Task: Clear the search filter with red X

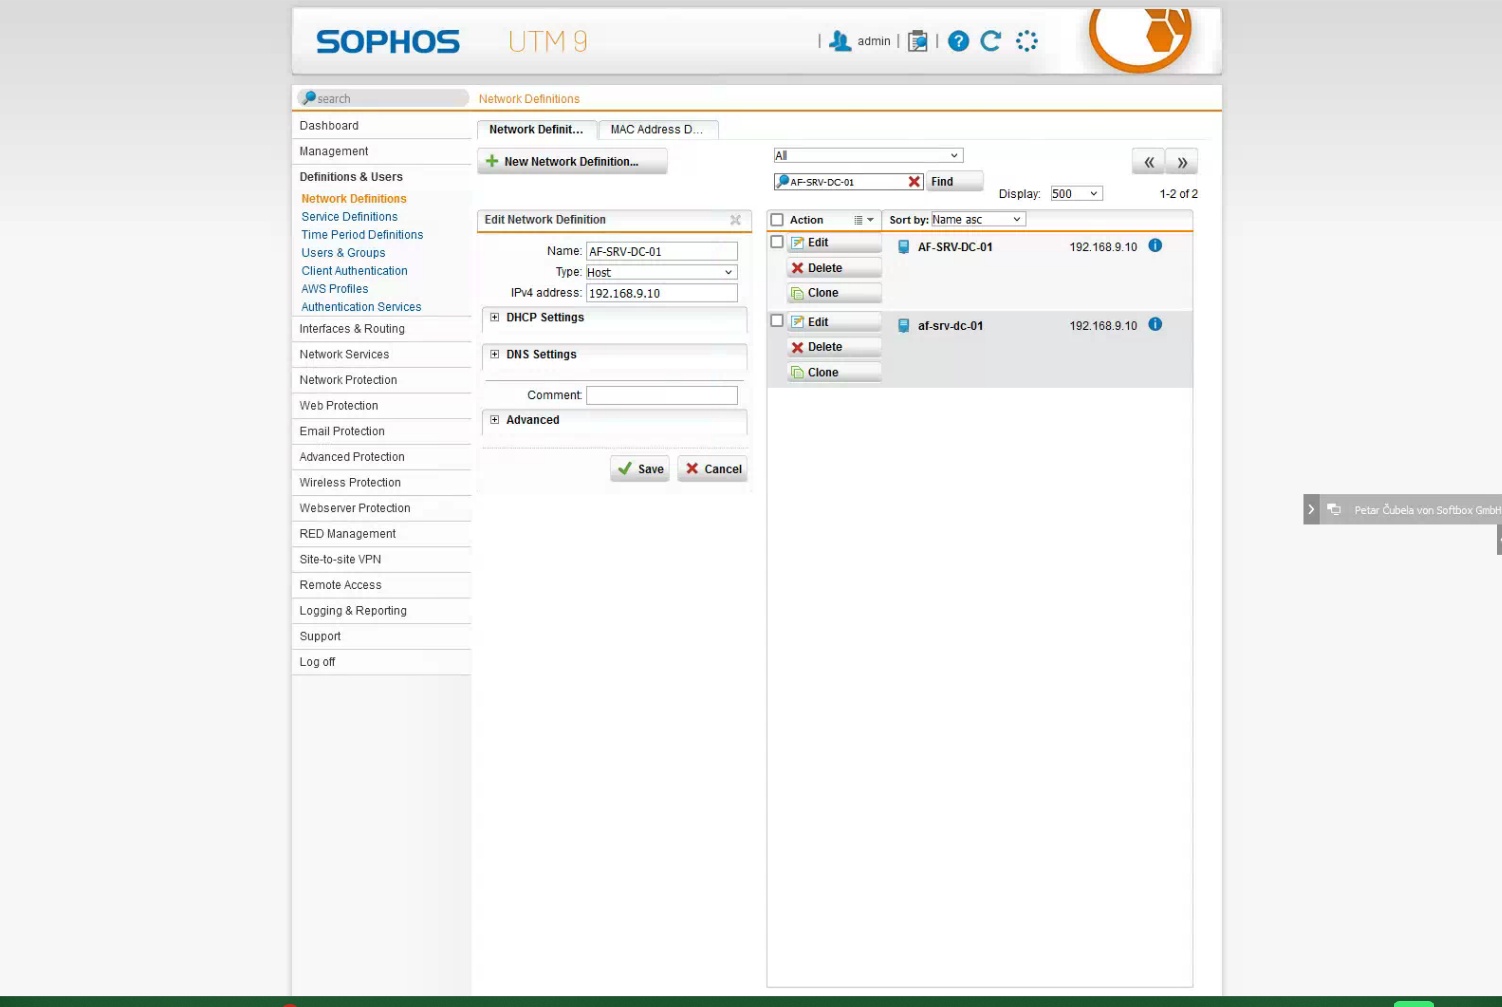Action: point(914,182)
